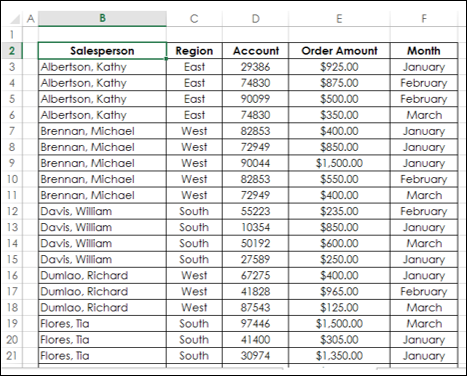Screen dimensions: 467x376
Task: Click the Order Amount header cell
Action: [x=339, y=51]
